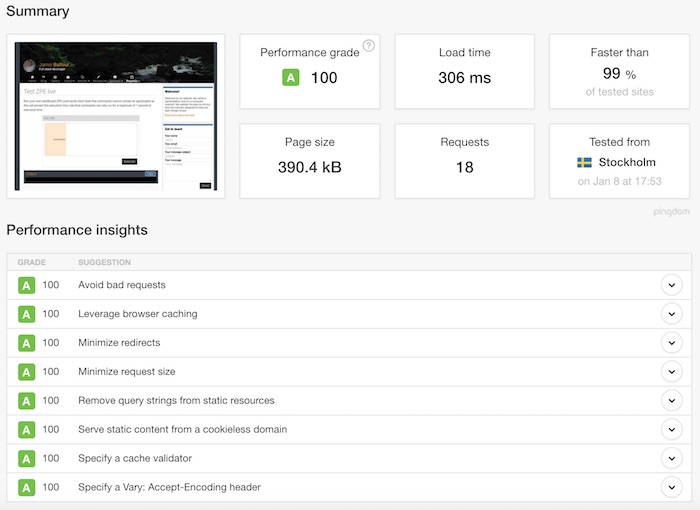Expand the Minimize request size insight

(x=671, y=372)
